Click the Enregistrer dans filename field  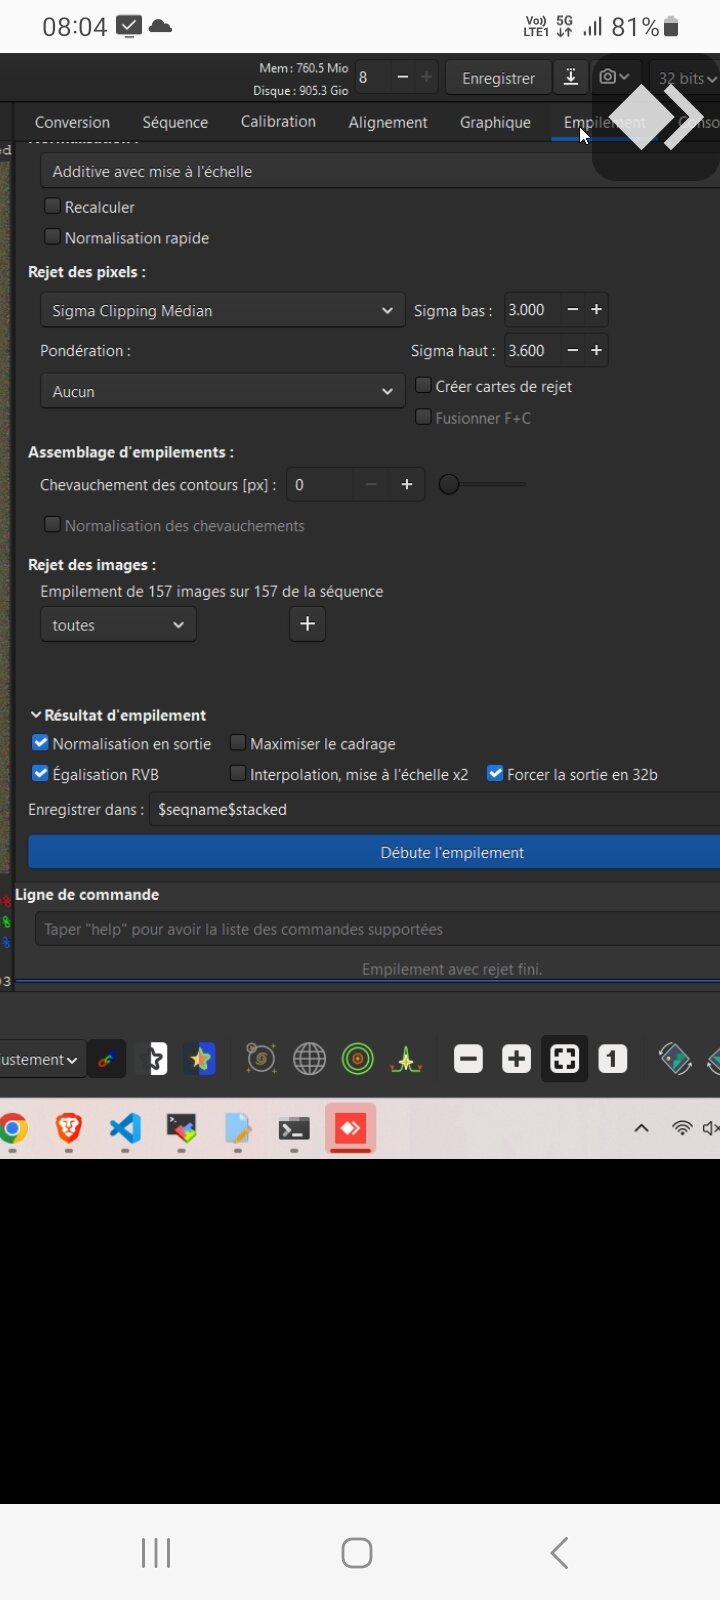click(x=434, y=809)
